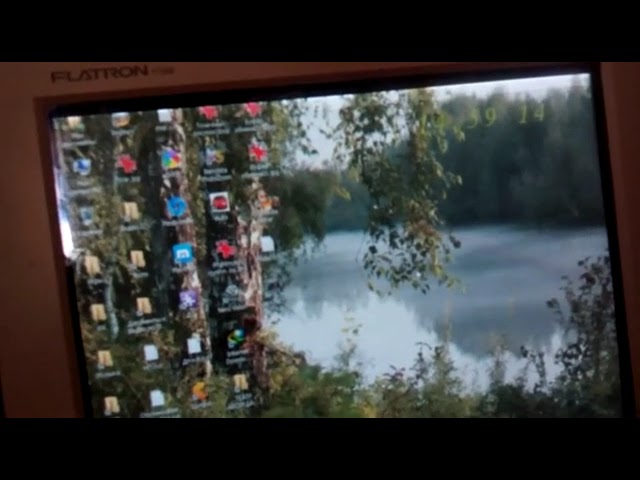Click the white document icon beside the Pac-Man icon

pyautogui.click(x=157, y=399)
